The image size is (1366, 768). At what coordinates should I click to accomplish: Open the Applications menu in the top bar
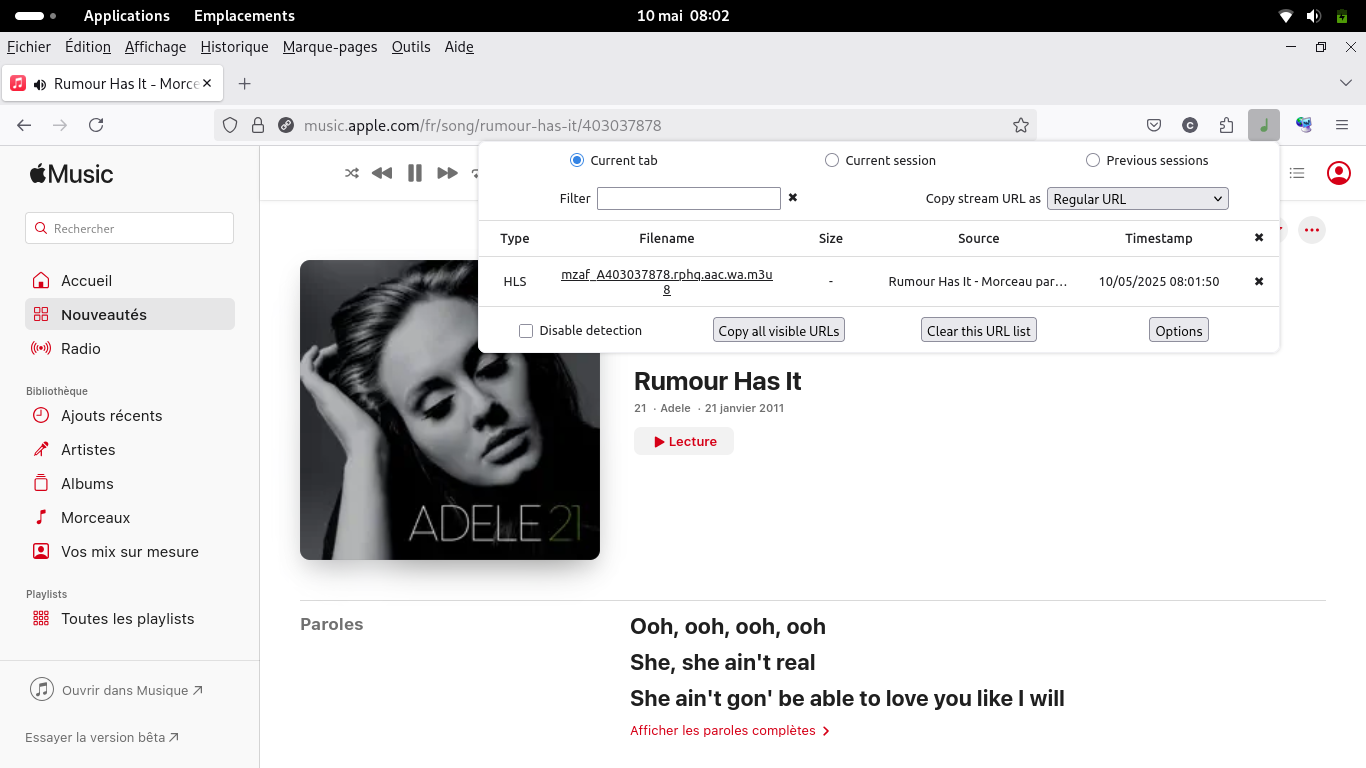[127, 16]
